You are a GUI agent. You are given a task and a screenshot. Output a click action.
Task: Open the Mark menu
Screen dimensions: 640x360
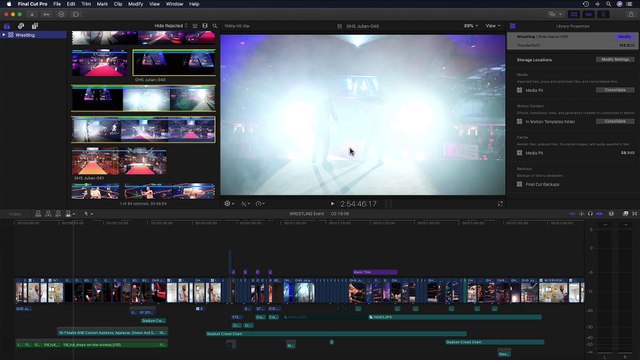[102, 4]
